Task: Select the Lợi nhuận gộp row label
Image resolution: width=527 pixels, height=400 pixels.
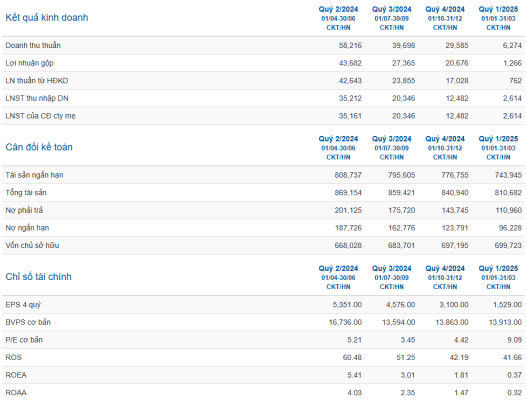Action: 29,63
